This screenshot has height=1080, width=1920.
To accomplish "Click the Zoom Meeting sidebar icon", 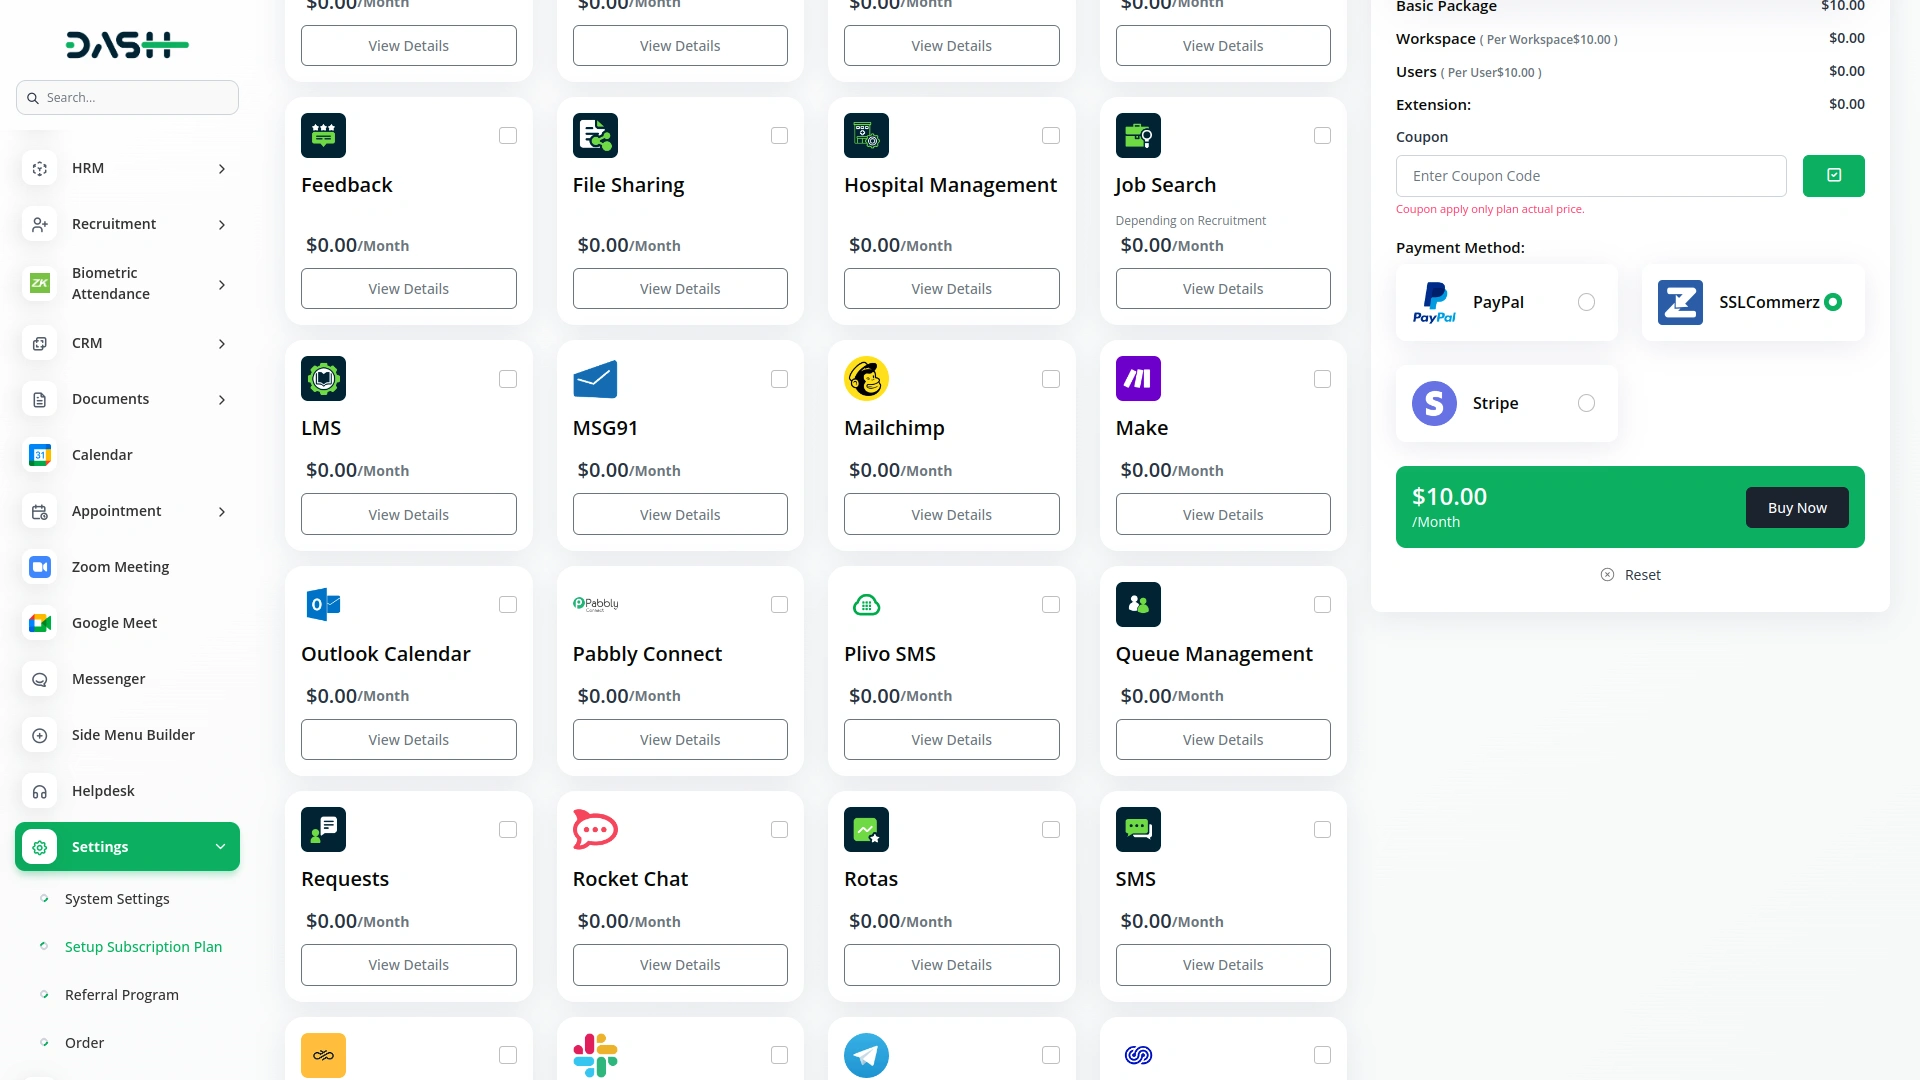I will pyautogui.click(x=40, y=567).
